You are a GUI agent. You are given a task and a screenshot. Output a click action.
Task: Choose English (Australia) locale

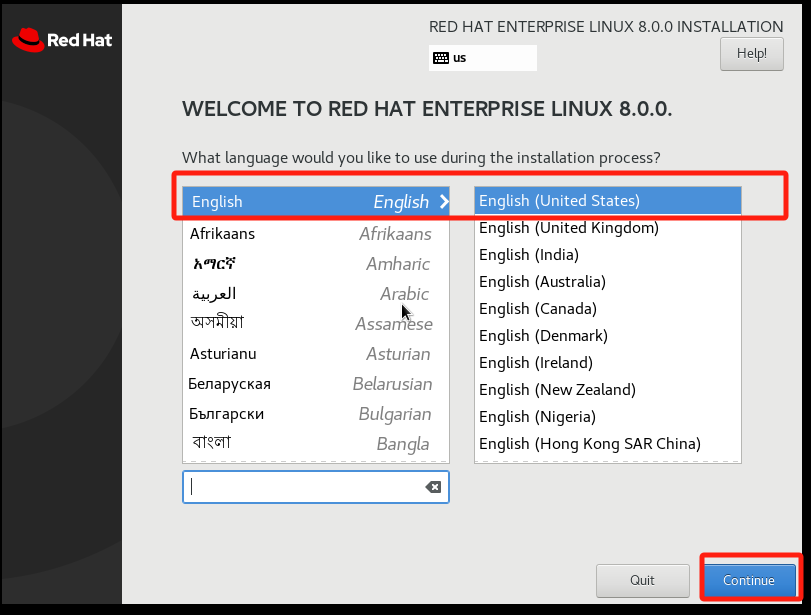(x=608, y=281)
